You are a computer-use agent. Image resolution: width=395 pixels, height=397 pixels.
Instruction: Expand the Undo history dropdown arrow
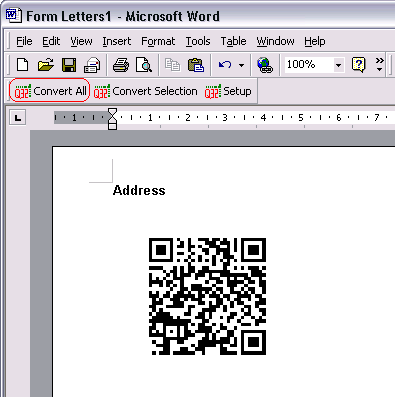(x=241, y=65)
